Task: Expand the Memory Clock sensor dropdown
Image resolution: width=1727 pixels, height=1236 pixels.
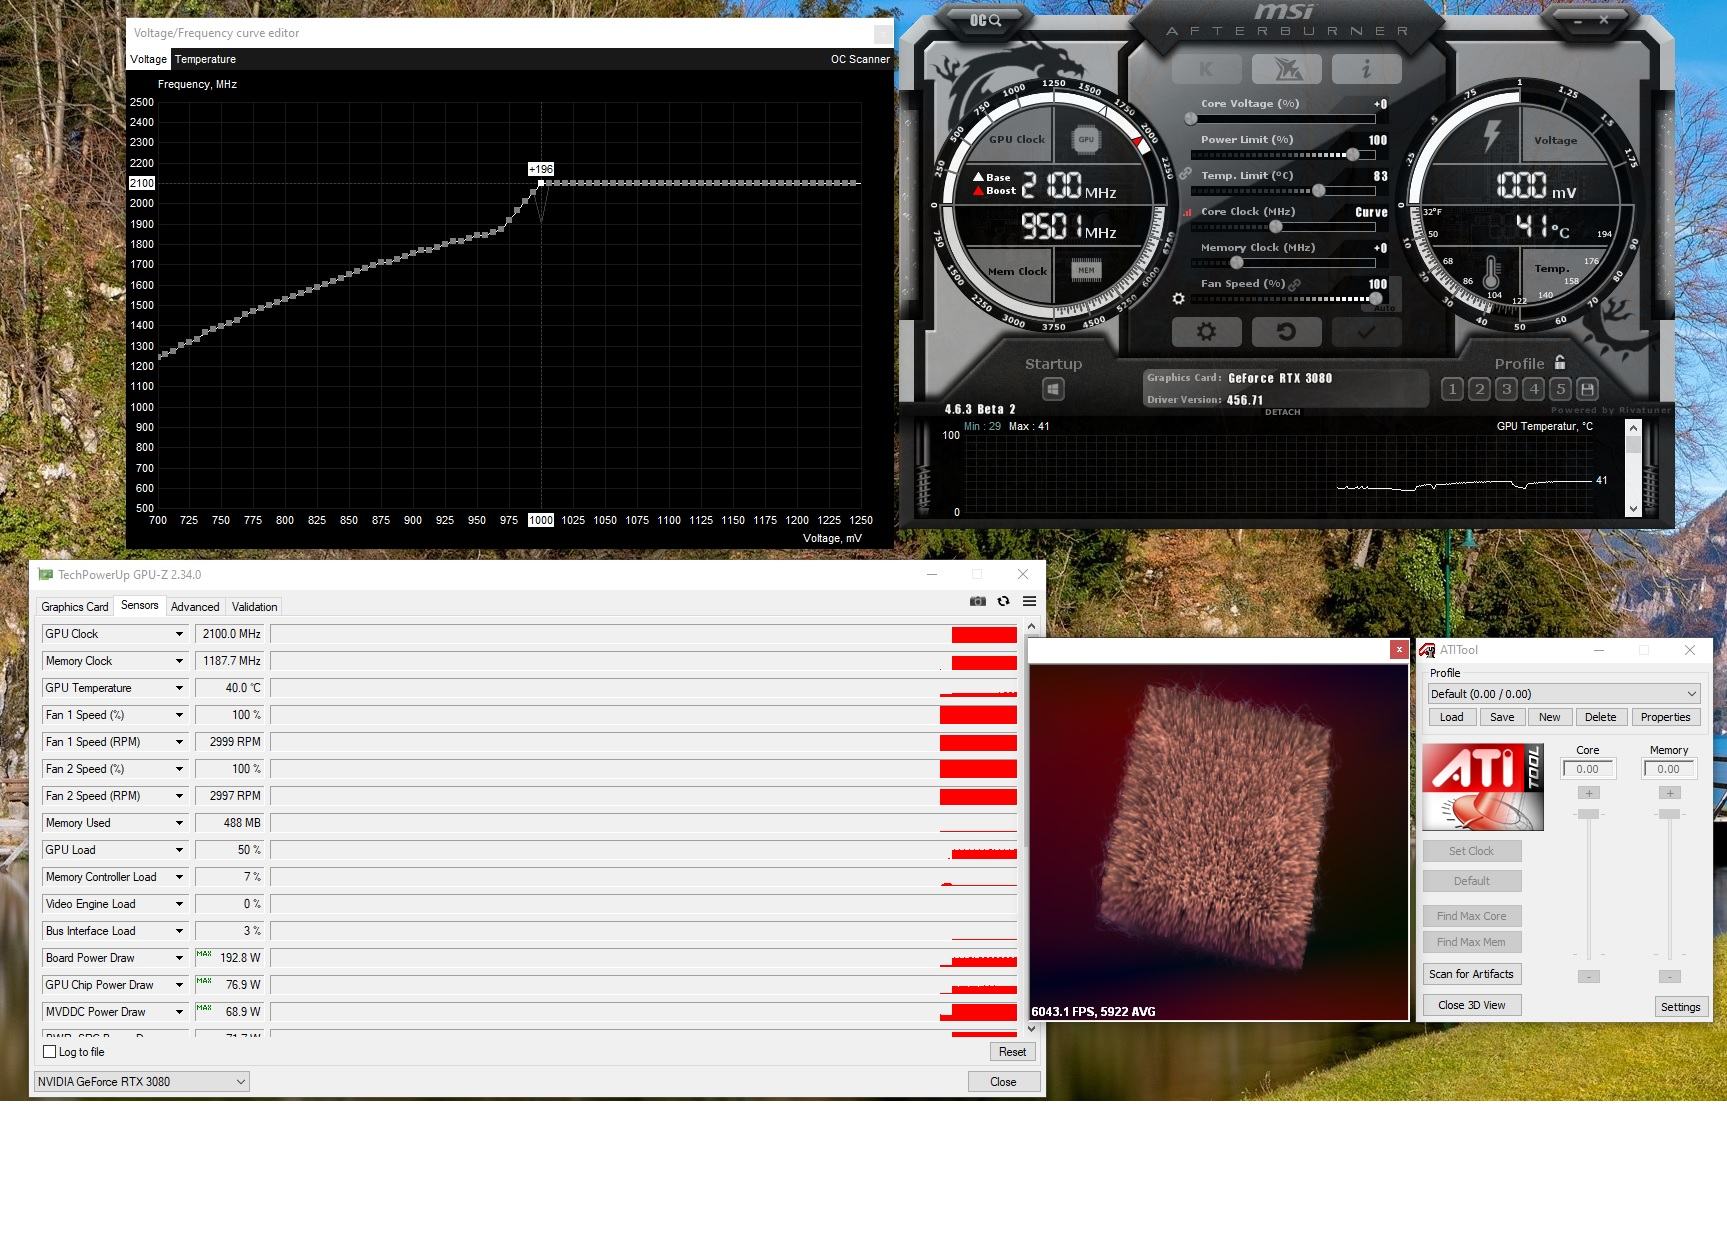Action: click(179, 661)
